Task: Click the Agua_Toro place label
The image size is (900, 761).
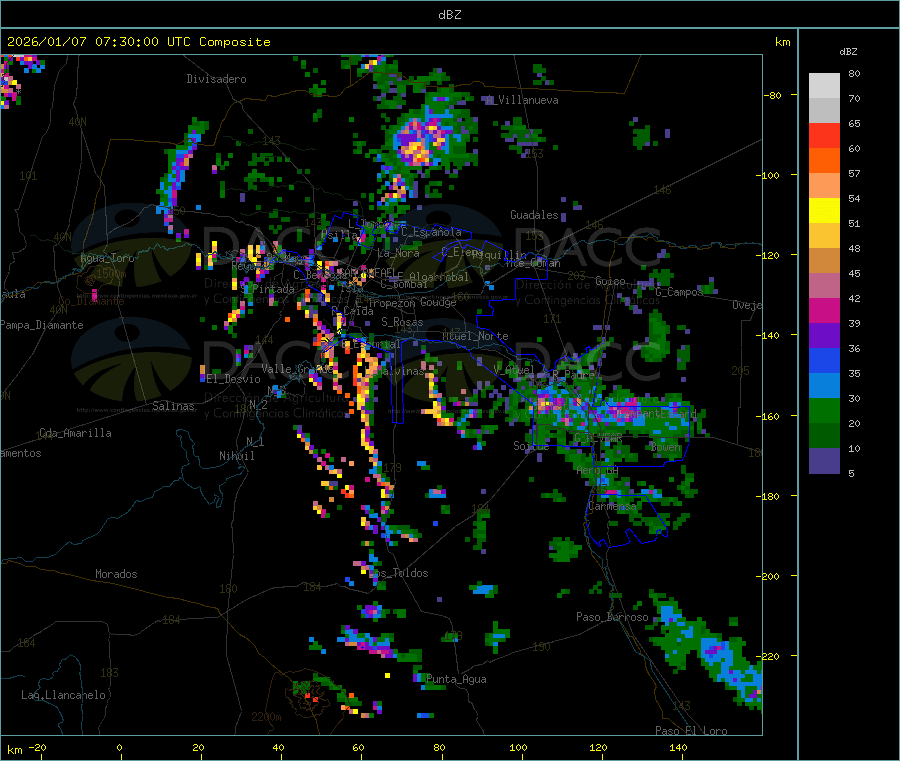Action: click(x=107, y=258)
